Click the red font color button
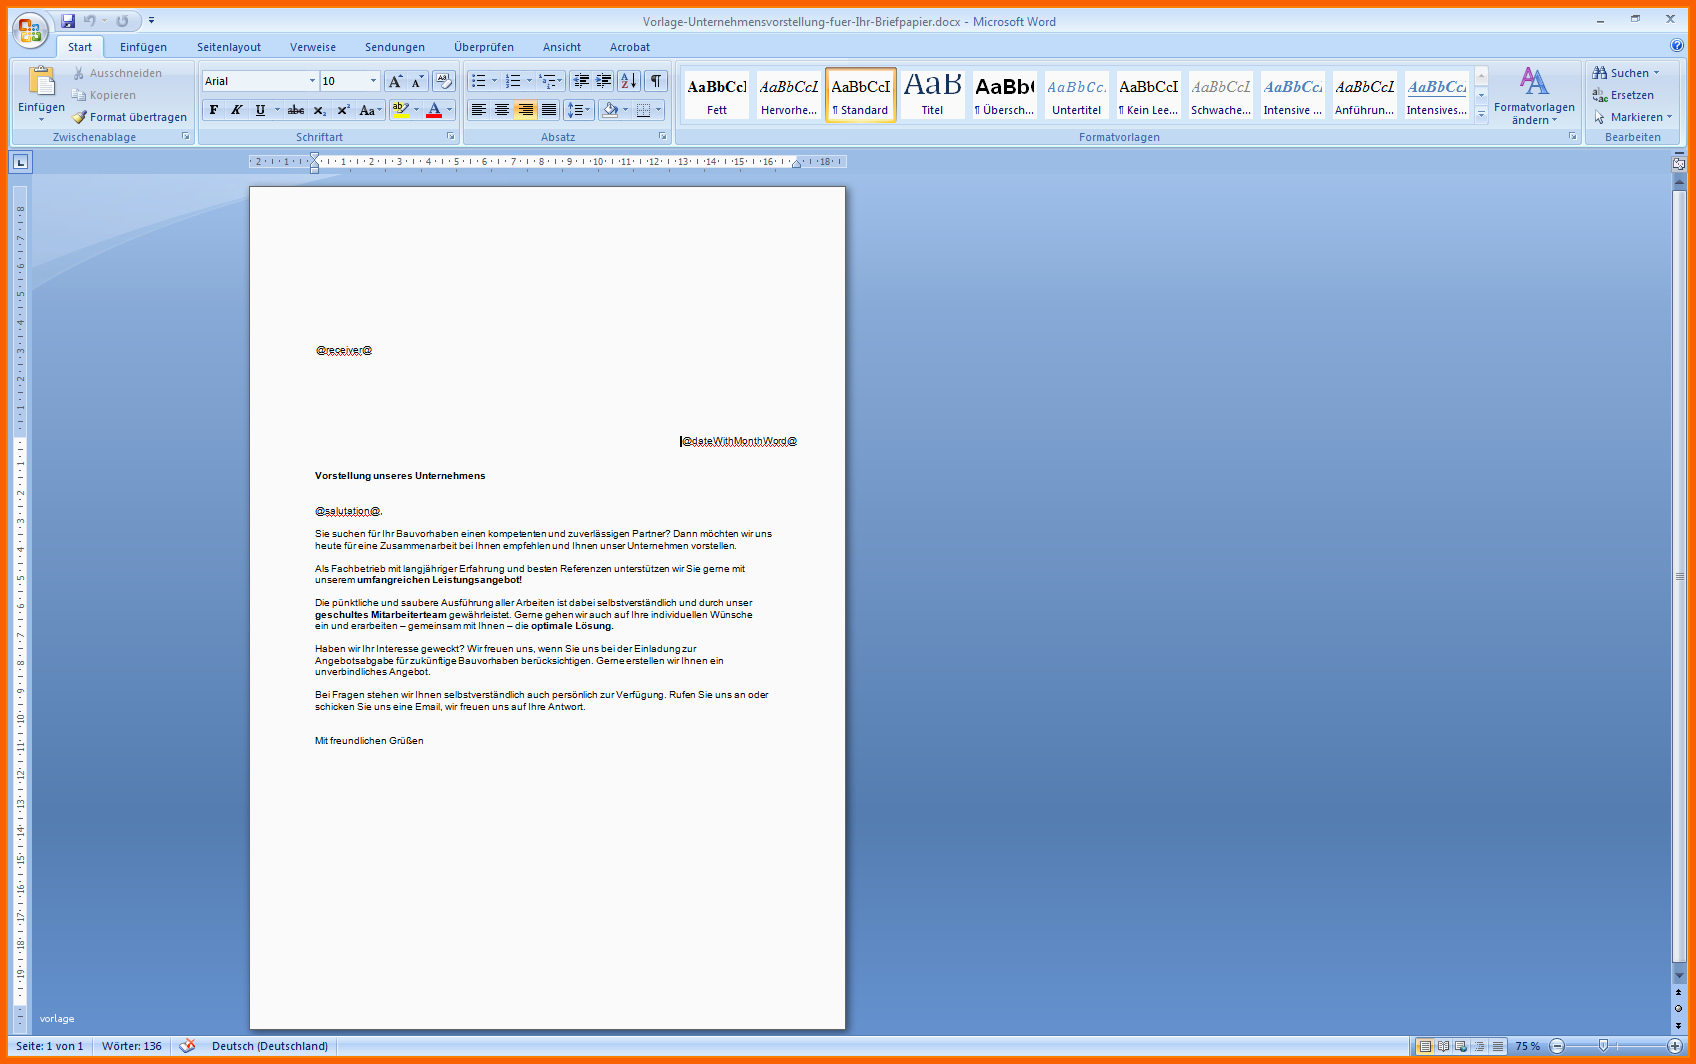 [434, 110]
